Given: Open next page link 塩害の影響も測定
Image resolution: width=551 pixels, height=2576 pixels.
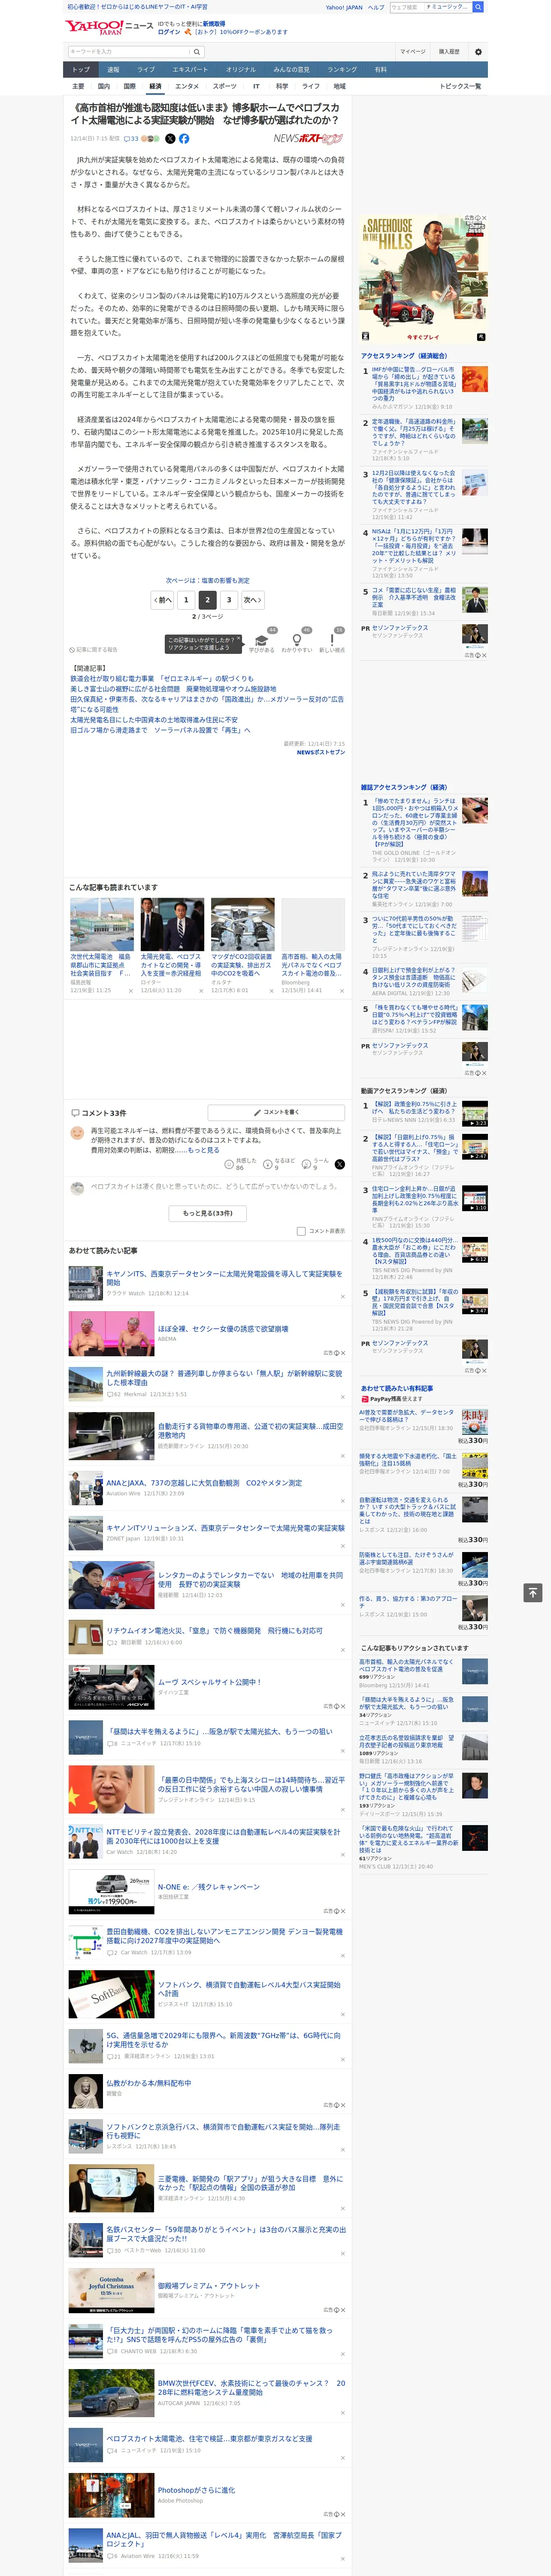Looking at the screenshot, I should (208, 580).
